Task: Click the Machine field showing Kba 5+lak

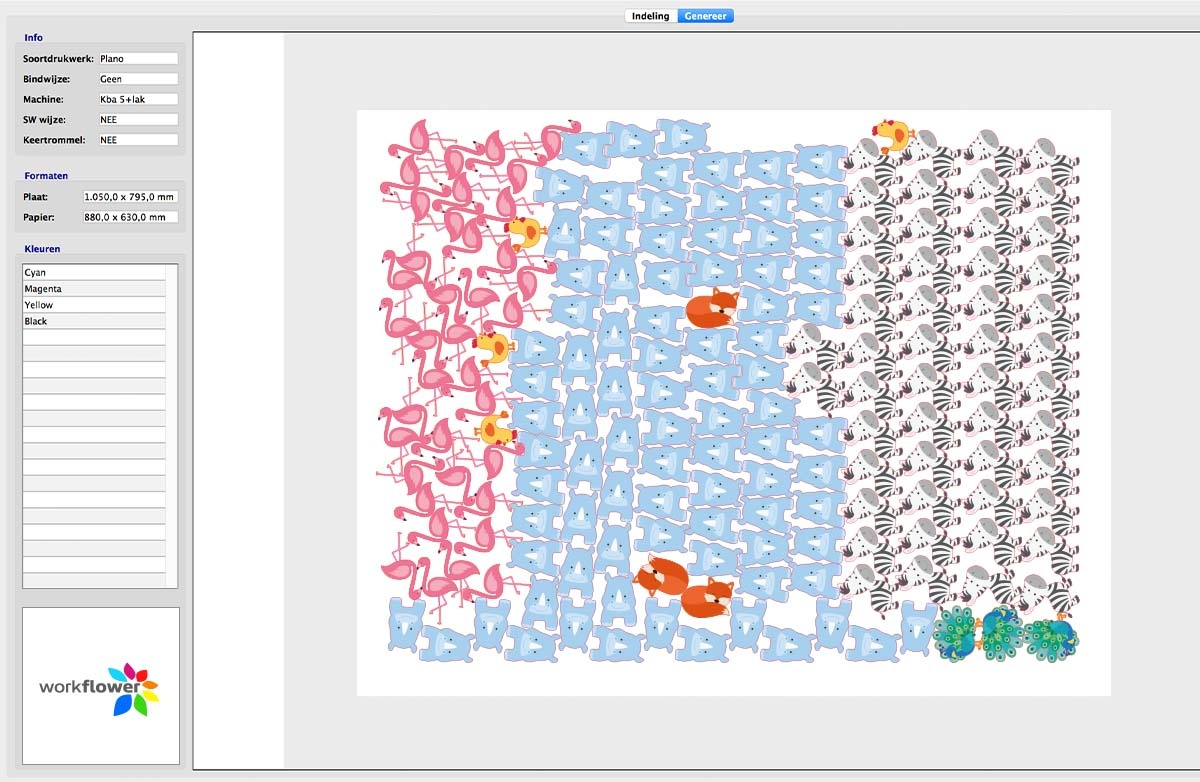Action: [x=138, y=99]
